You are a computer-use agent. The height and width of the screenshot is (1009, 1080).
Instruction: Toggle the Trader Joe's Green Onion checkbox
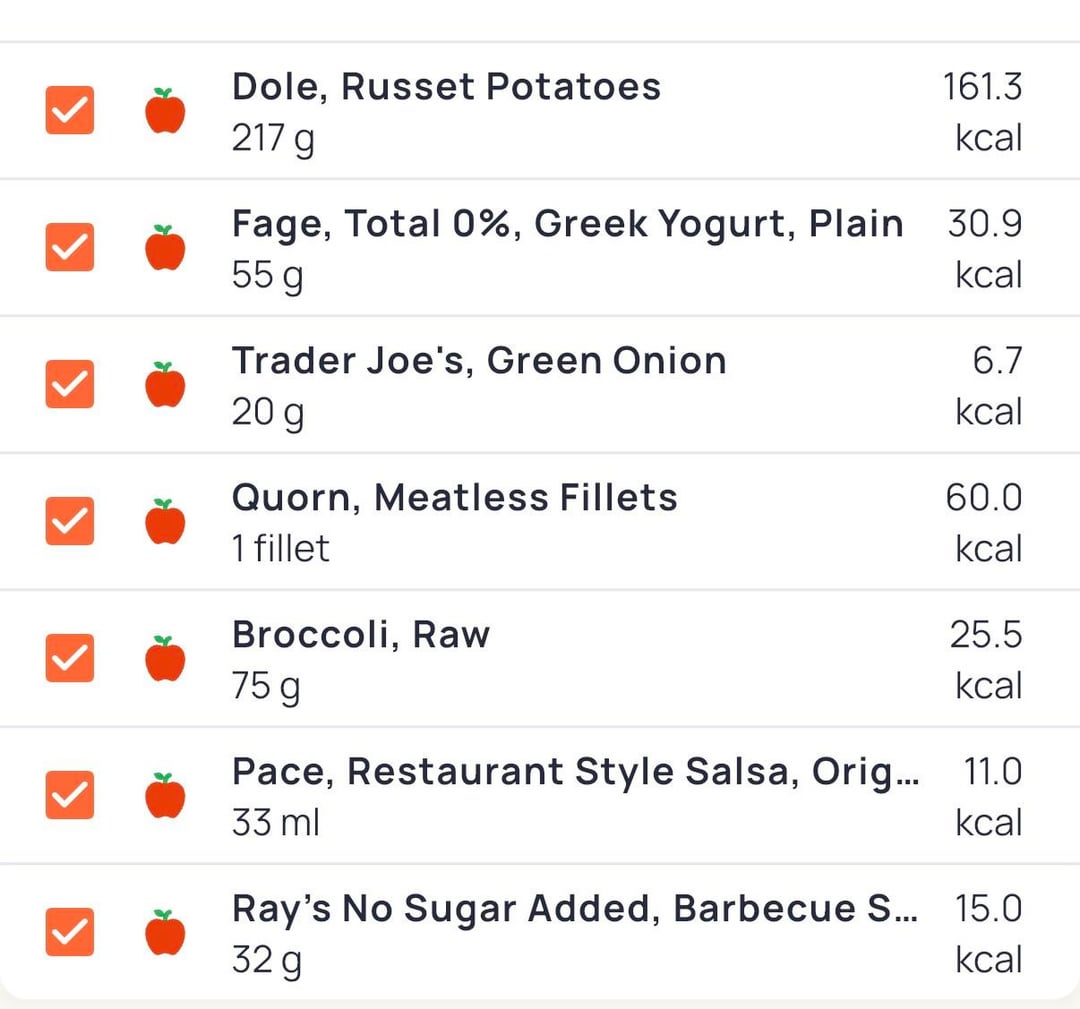tap(70, 385)
